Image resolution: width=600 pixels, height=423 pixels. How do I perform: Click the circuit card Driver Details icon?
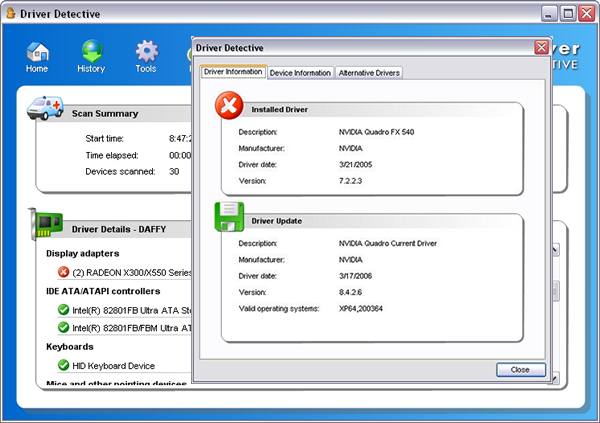point(46,224)
